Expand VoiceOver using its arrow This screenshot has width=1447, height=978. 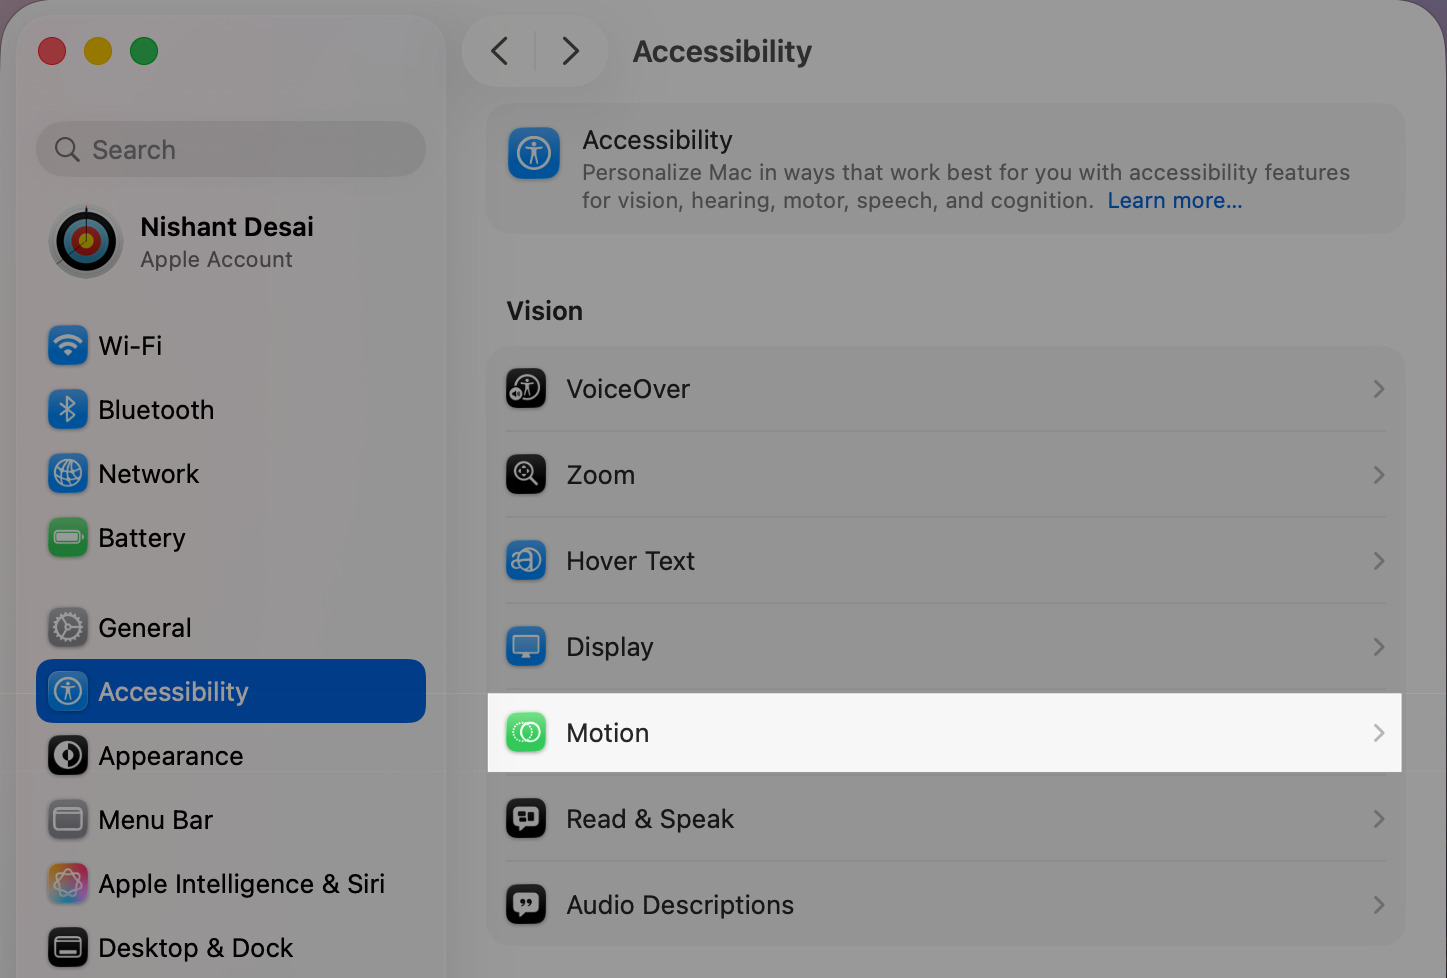point(1379,388)
